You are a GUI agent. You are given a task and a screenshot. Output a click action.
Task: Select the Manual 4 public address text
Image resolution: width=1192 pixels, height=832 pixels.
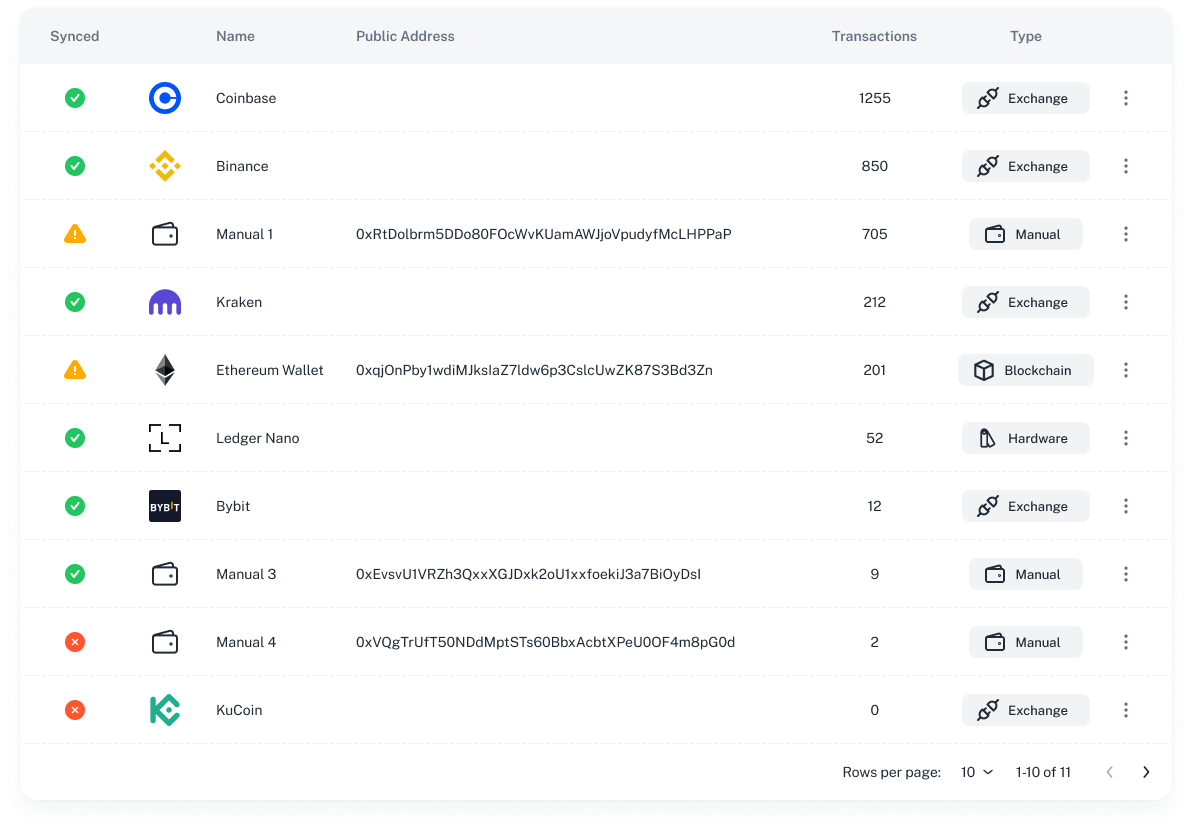pyautogui.click(x=545, y=642)
